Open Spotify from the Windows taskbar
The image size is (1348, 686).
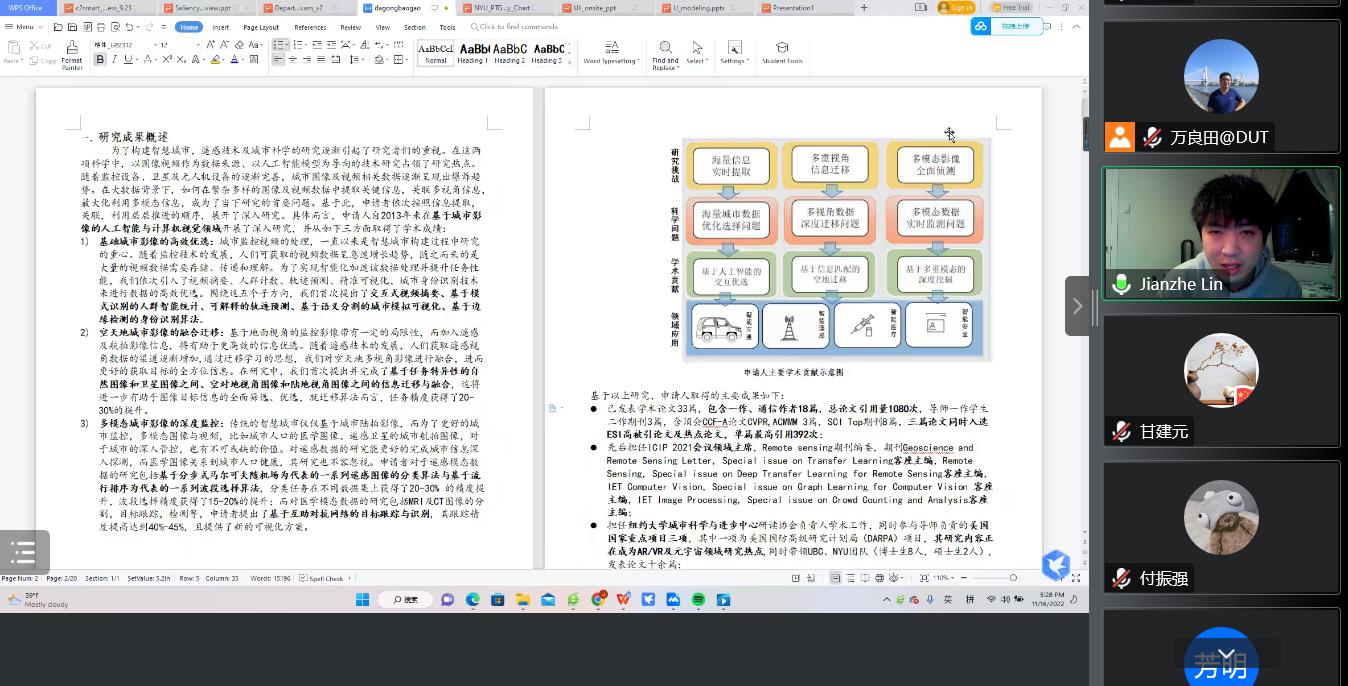point(698,599)
